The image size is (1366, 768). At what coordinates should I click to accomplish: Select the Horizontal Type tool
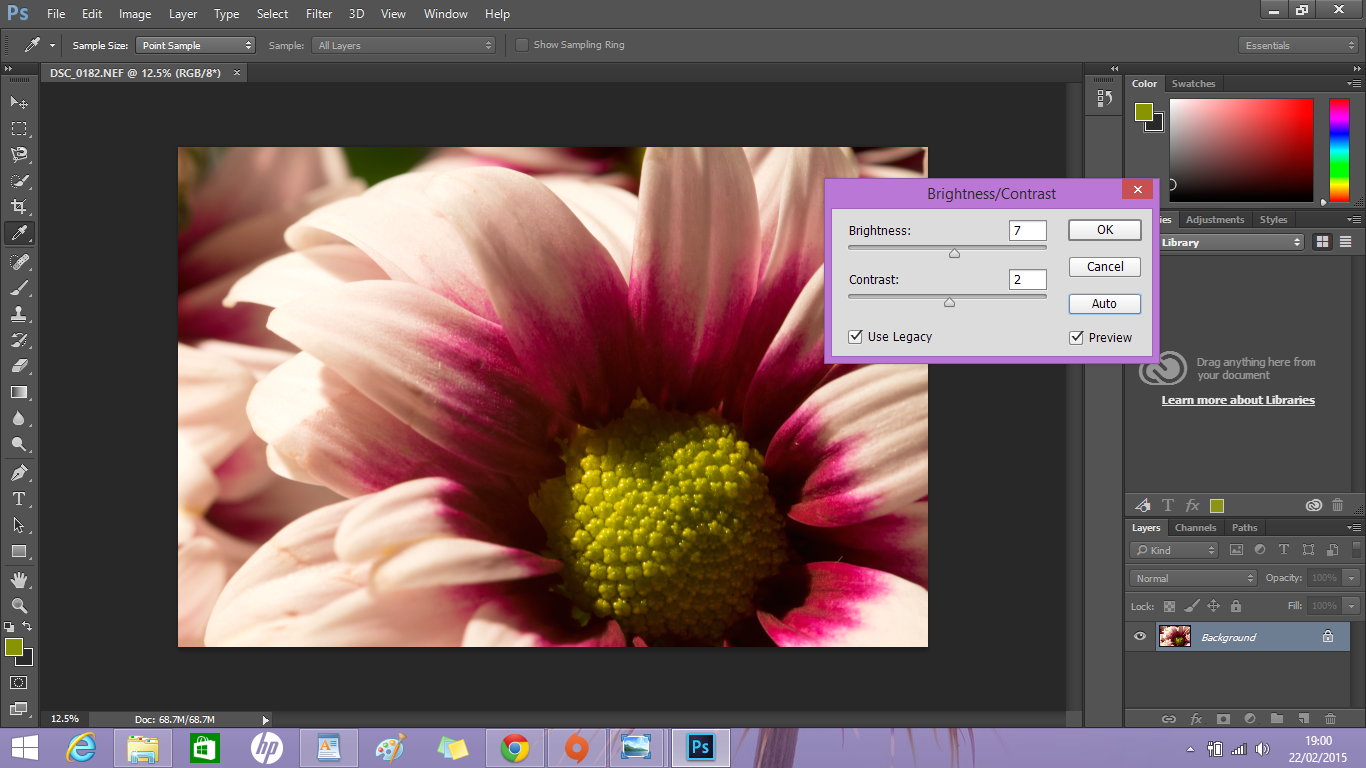click(19, 499)
